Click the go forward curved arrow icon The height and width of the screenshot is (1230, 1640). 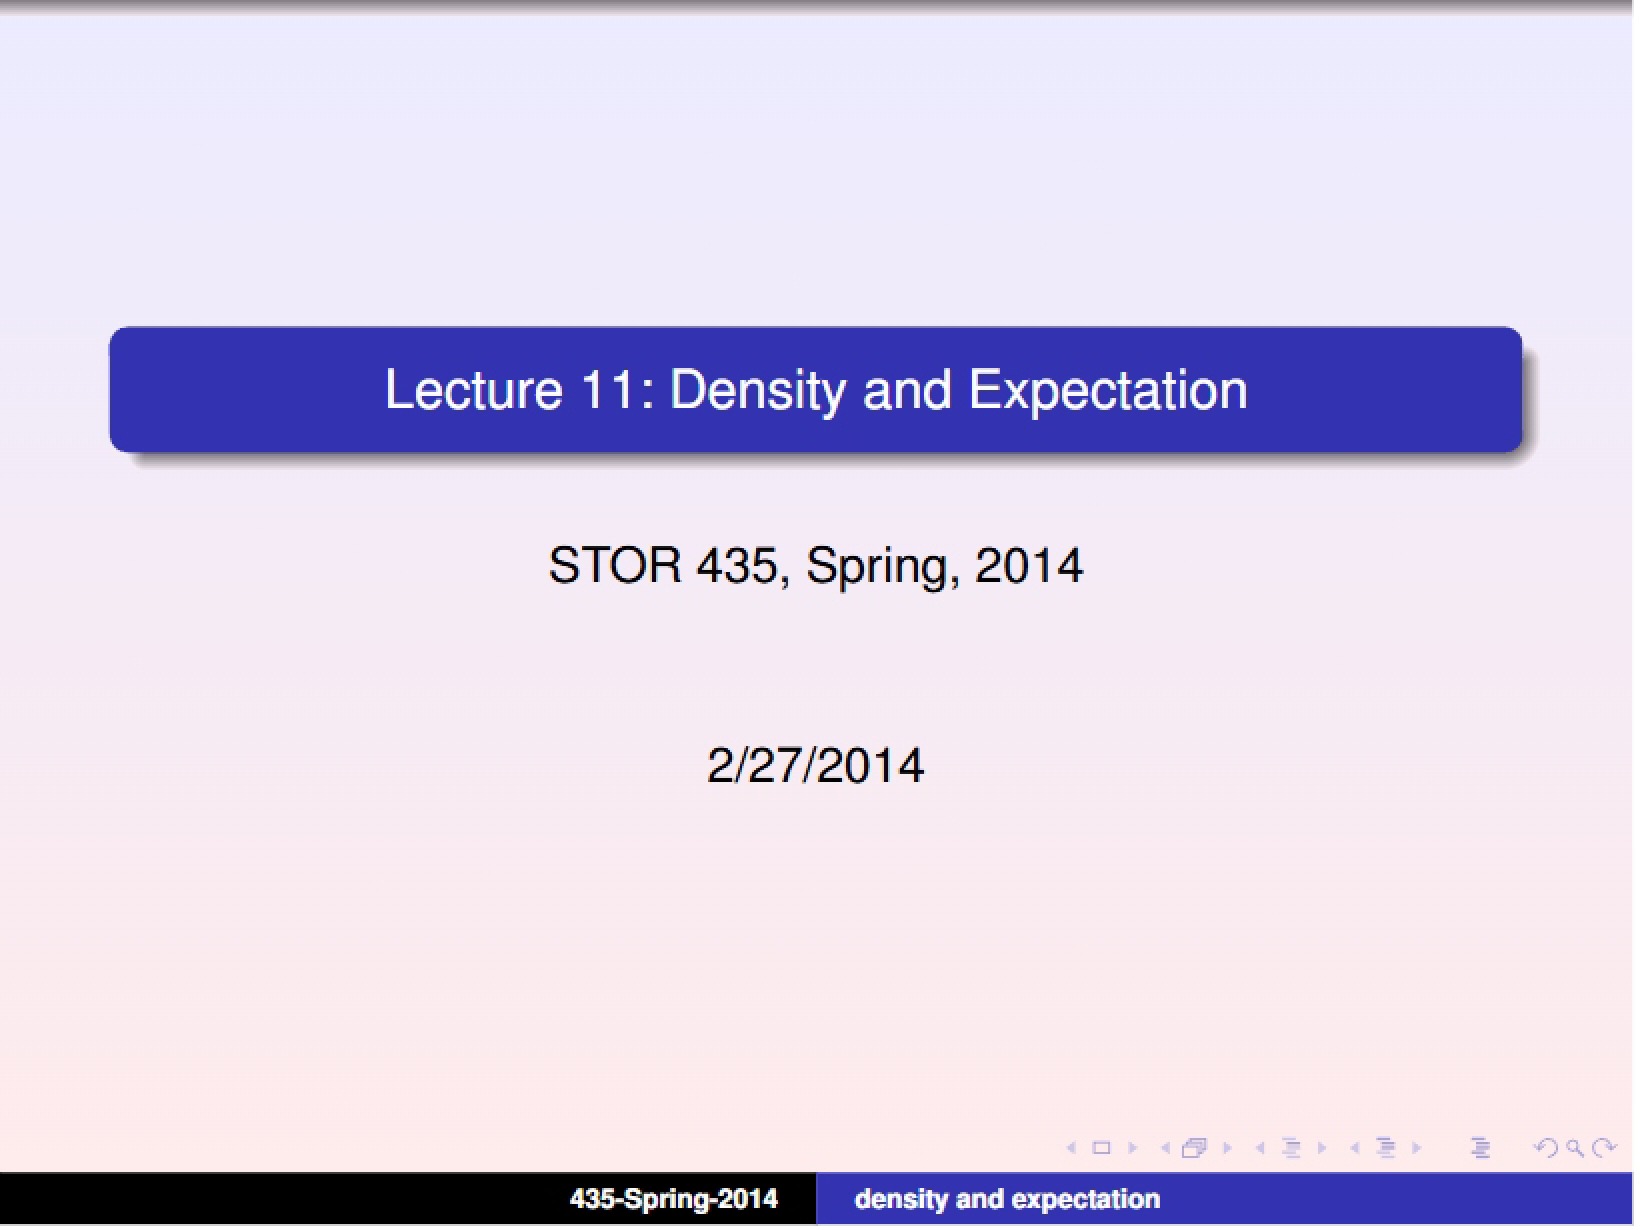(x=1604, y=1148)
